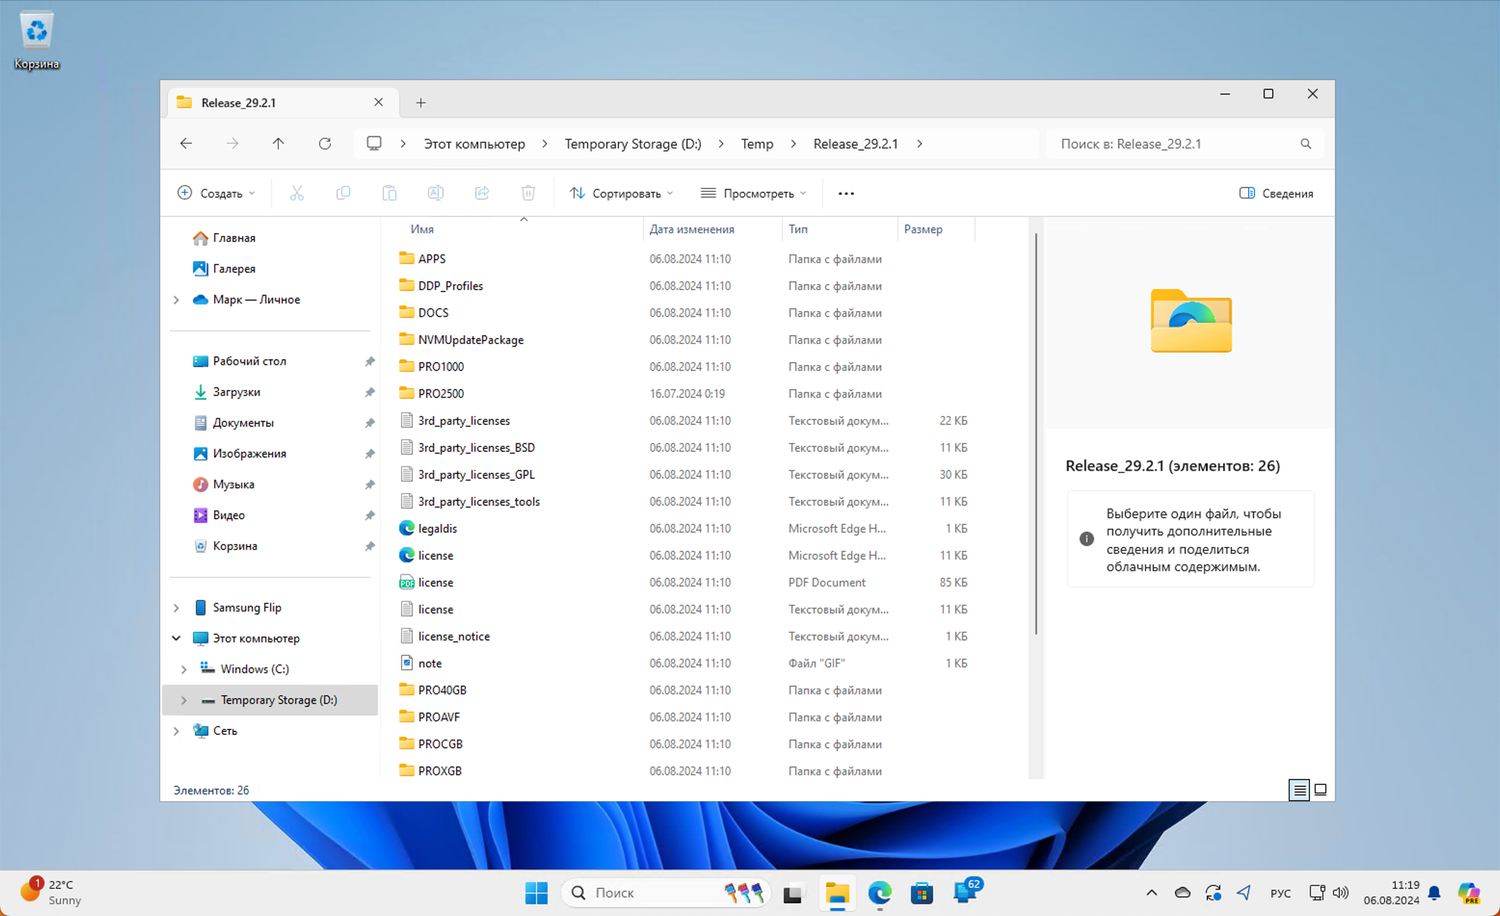Navigate to Temporary Storage (D:) breadcrumb
The width and height of the screenshot is (1500, 916).
tap(633, 144)
